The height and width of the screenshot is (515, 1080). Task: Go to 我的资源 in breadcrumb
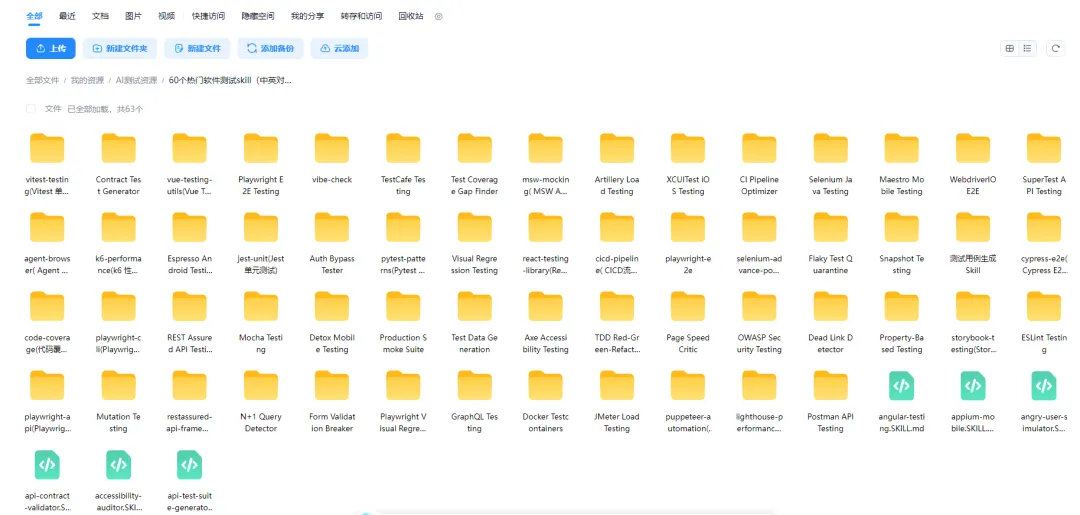87,81
